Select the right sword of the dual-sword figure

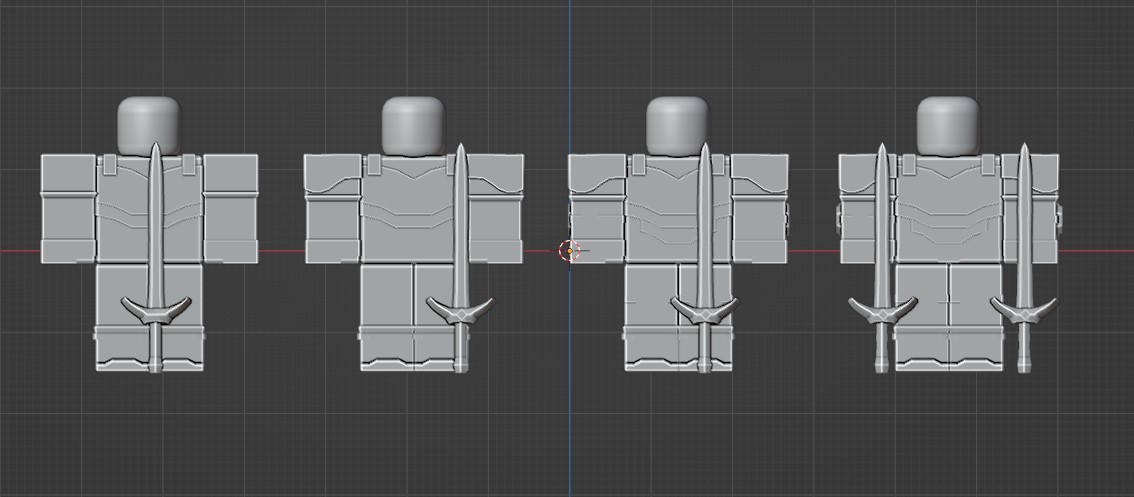click(x=1024, y=258)
